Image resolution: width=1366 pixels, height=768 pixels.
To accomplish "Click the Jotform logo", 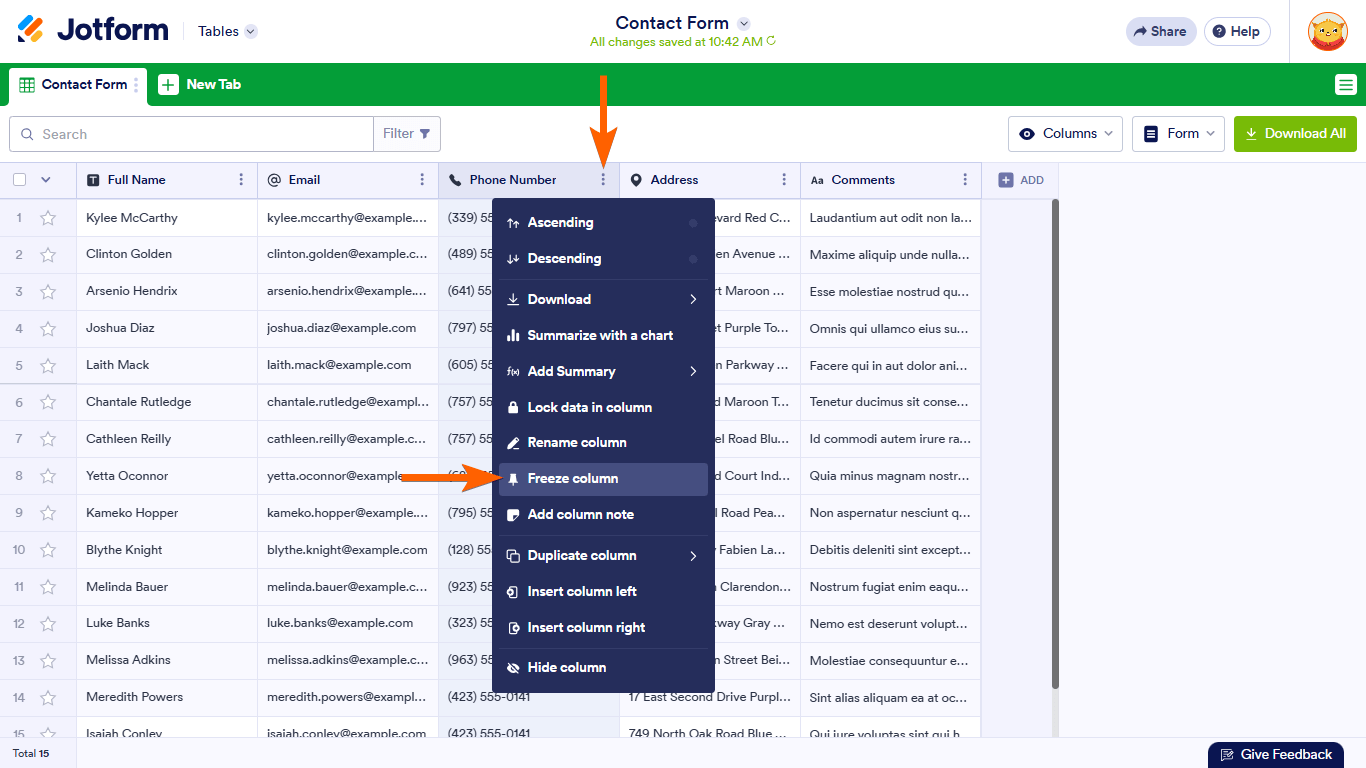I will [93, 30].
